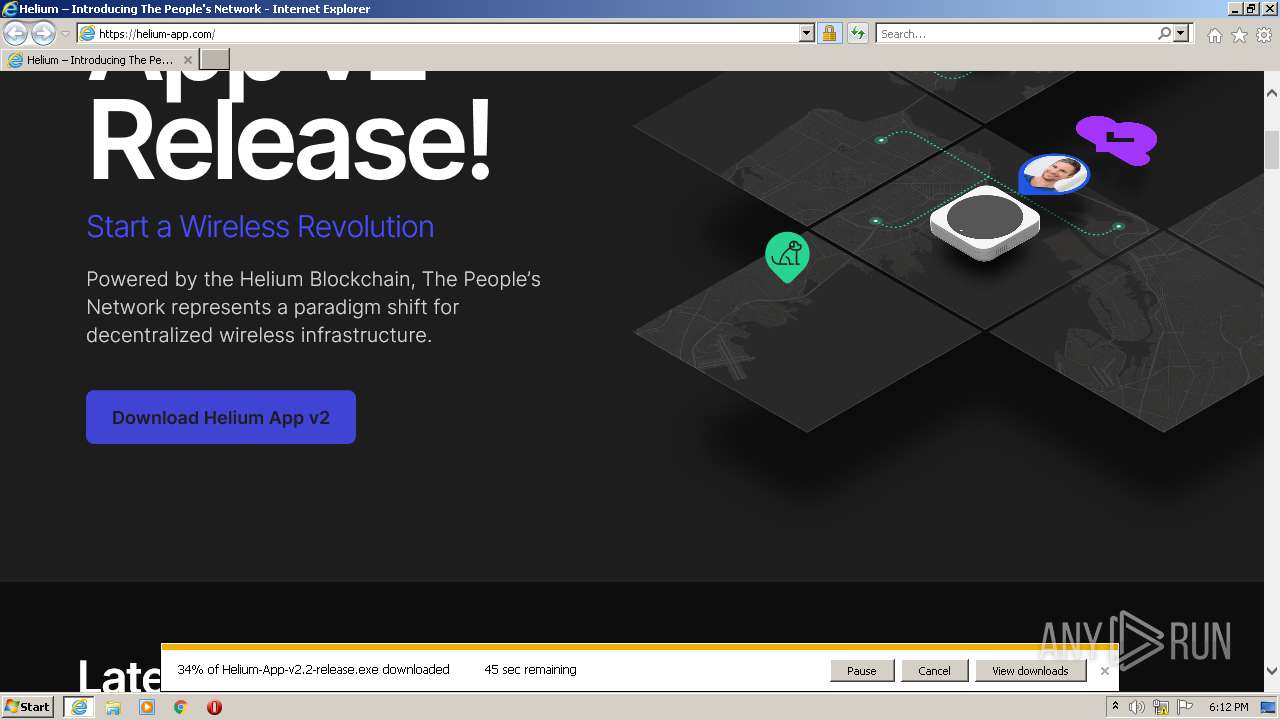Viewport: 1280px width, 720px height.
Task: Click the 6:12 PM clock
Action: coord(1228,707)
